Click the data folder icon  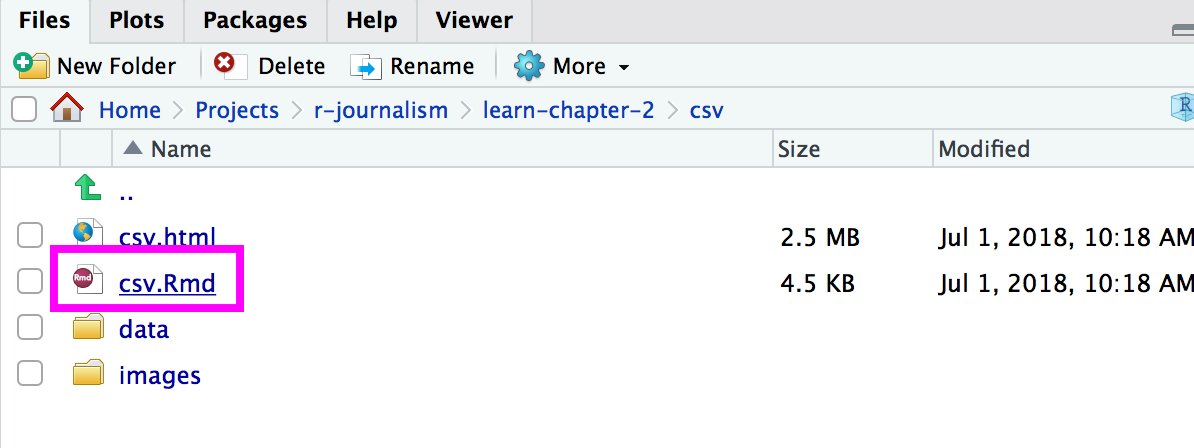click(88, 328)
